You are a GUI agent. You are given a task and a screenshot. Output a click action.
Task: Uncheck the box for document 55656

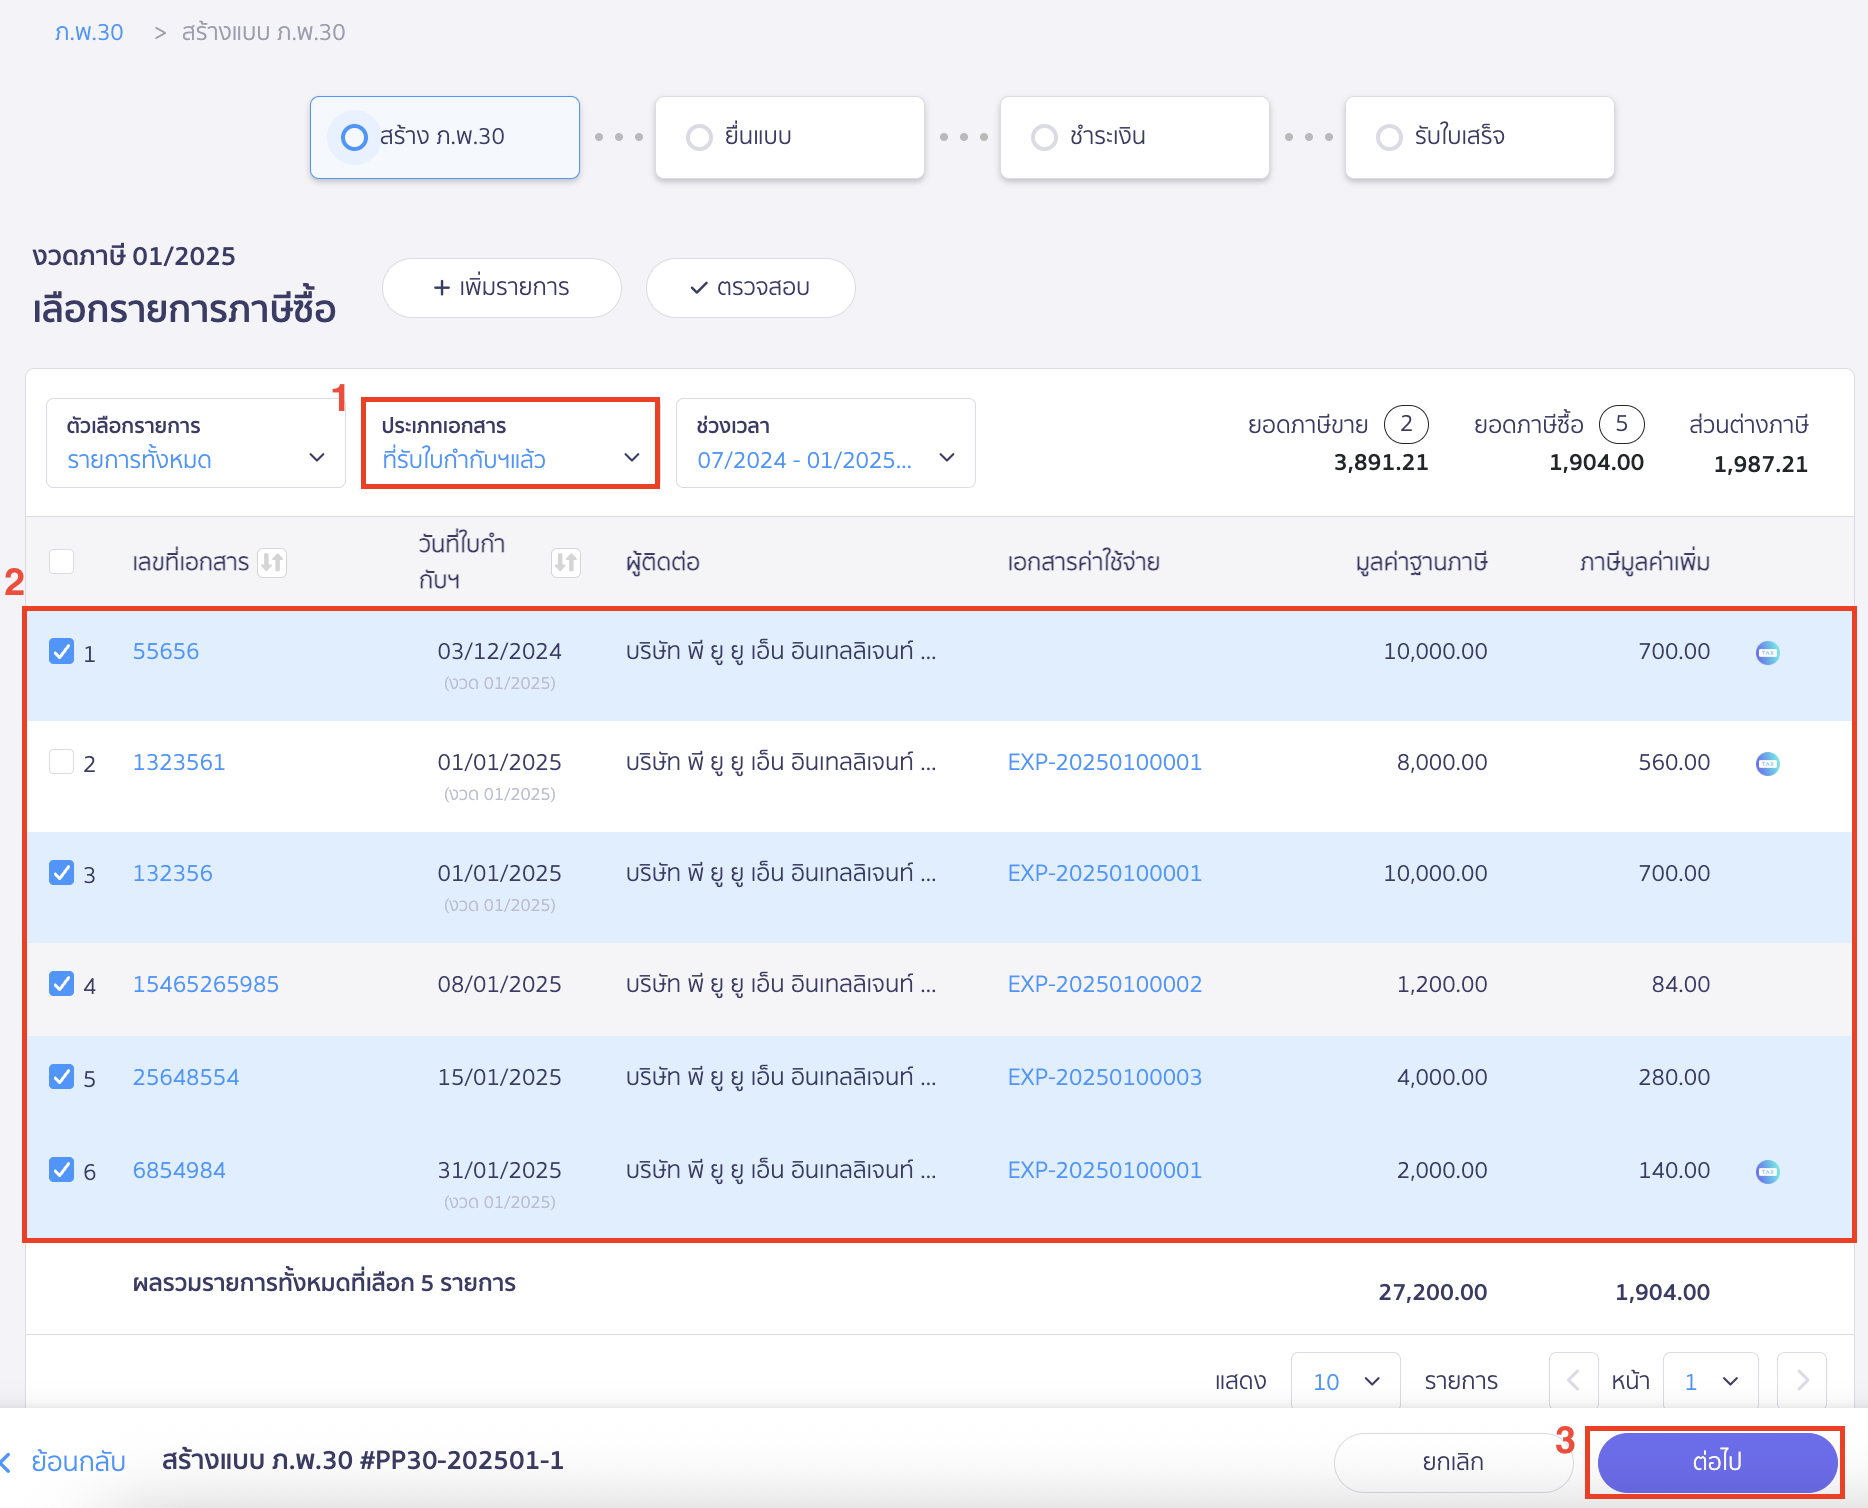point(62,652)
